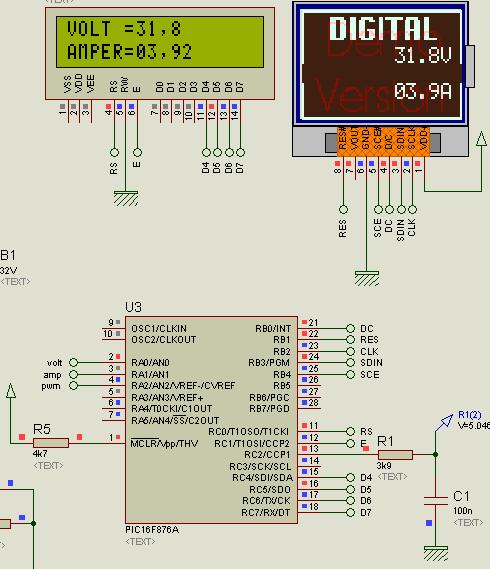Select the D7 terminal under the green LCD
490x569 pixels.
(240, 152)
